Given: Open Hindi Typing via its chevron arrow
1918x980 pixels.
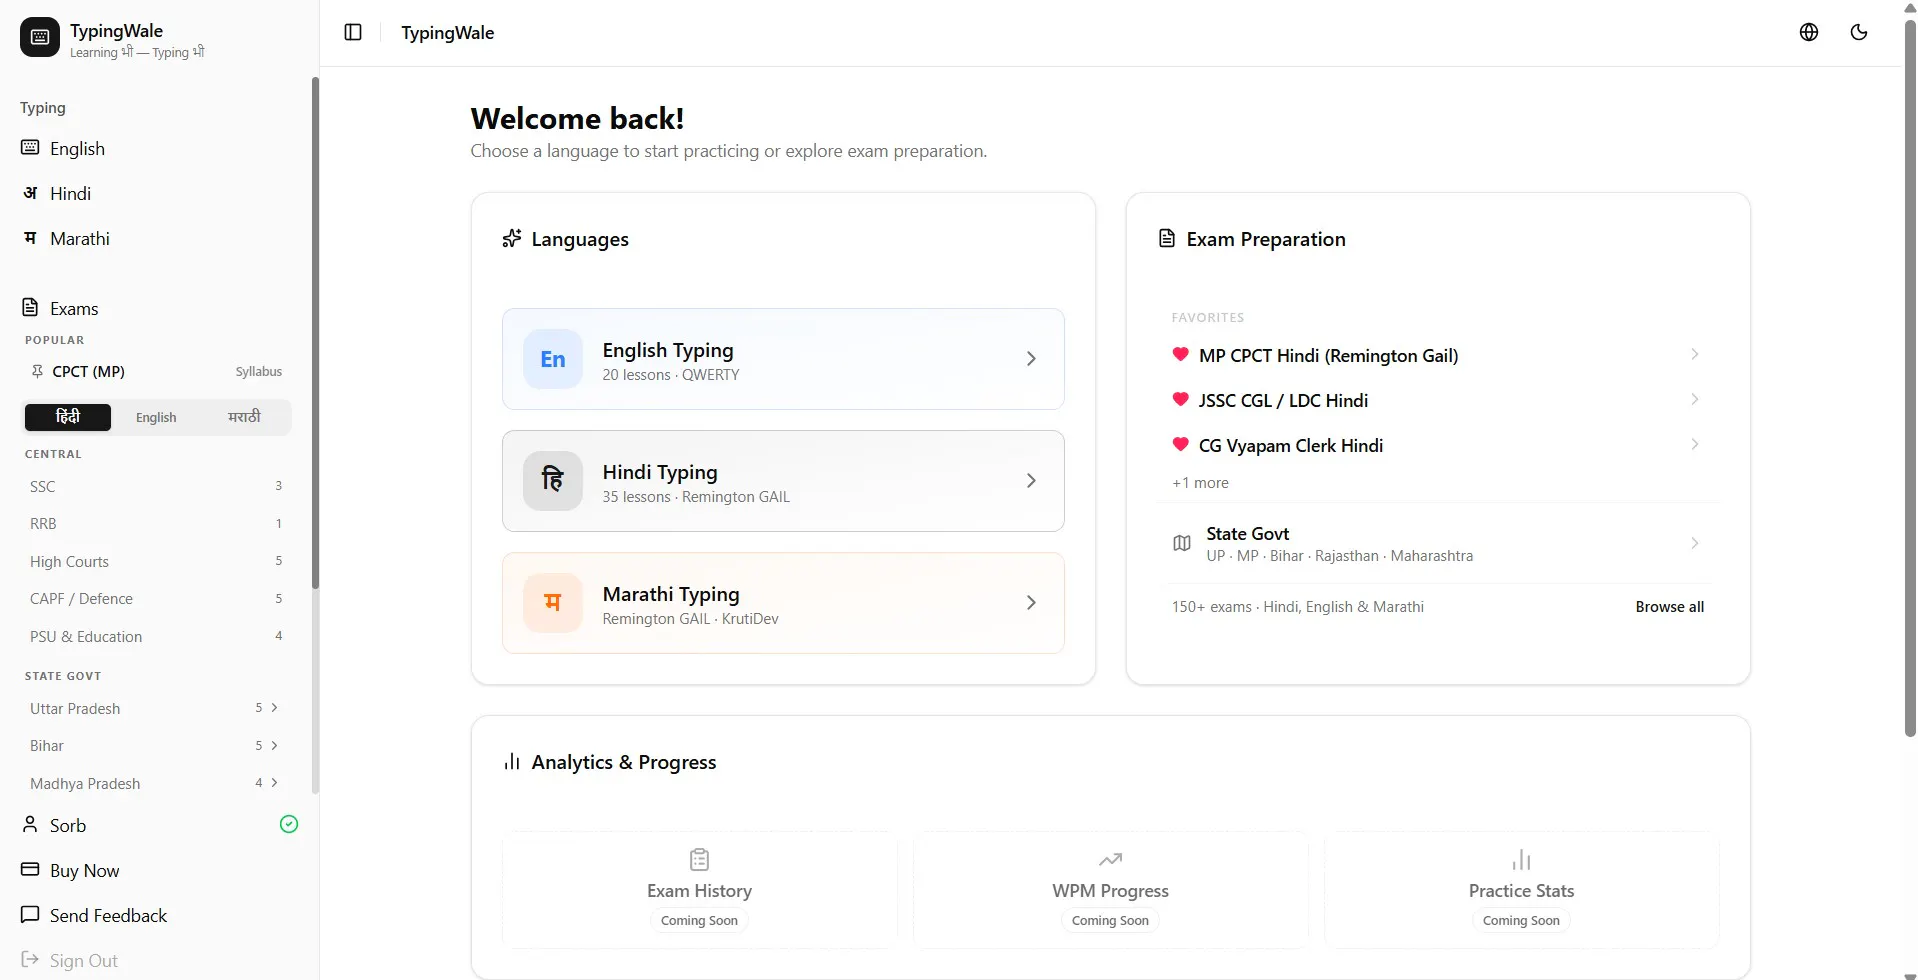Looking at the screenshot, I should [1031, 481].
